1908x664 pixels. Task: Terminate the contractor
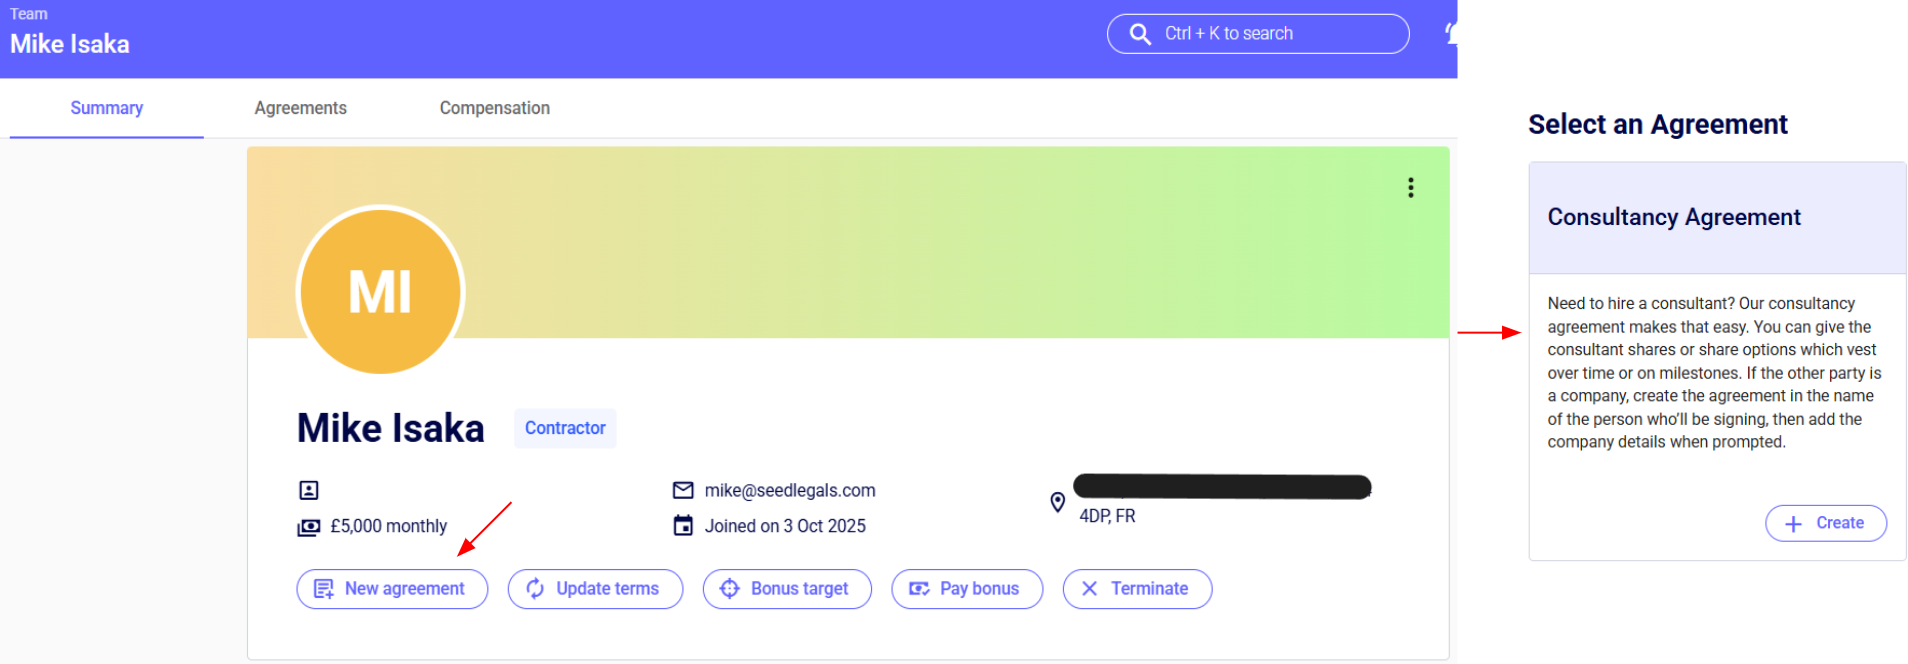pyautogui.click(x=1137, y=589)
